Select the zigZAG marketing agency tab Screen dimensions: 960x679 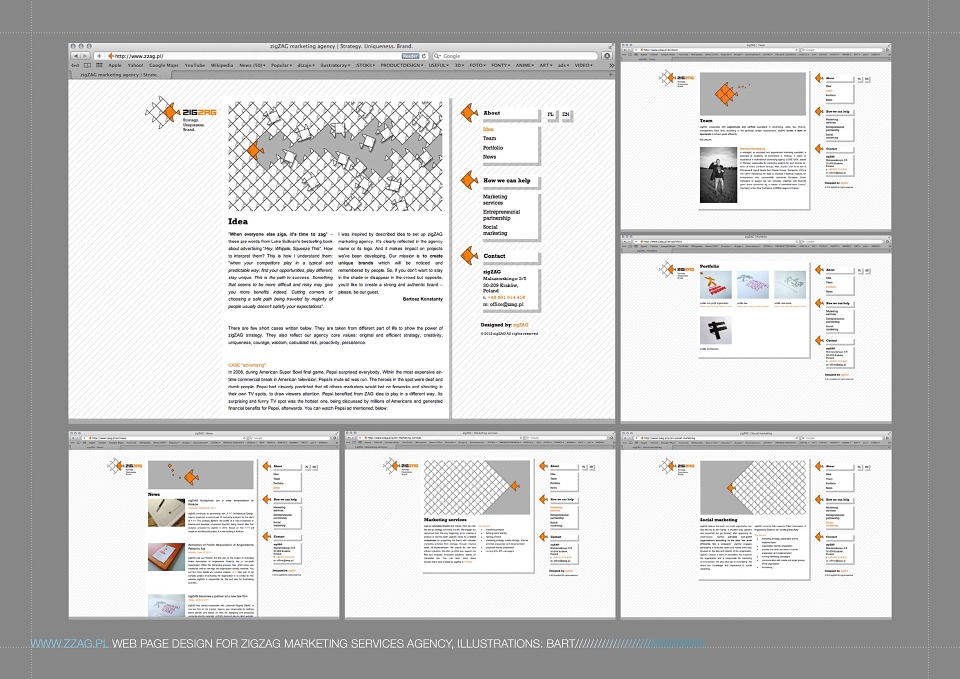point(120,74)
